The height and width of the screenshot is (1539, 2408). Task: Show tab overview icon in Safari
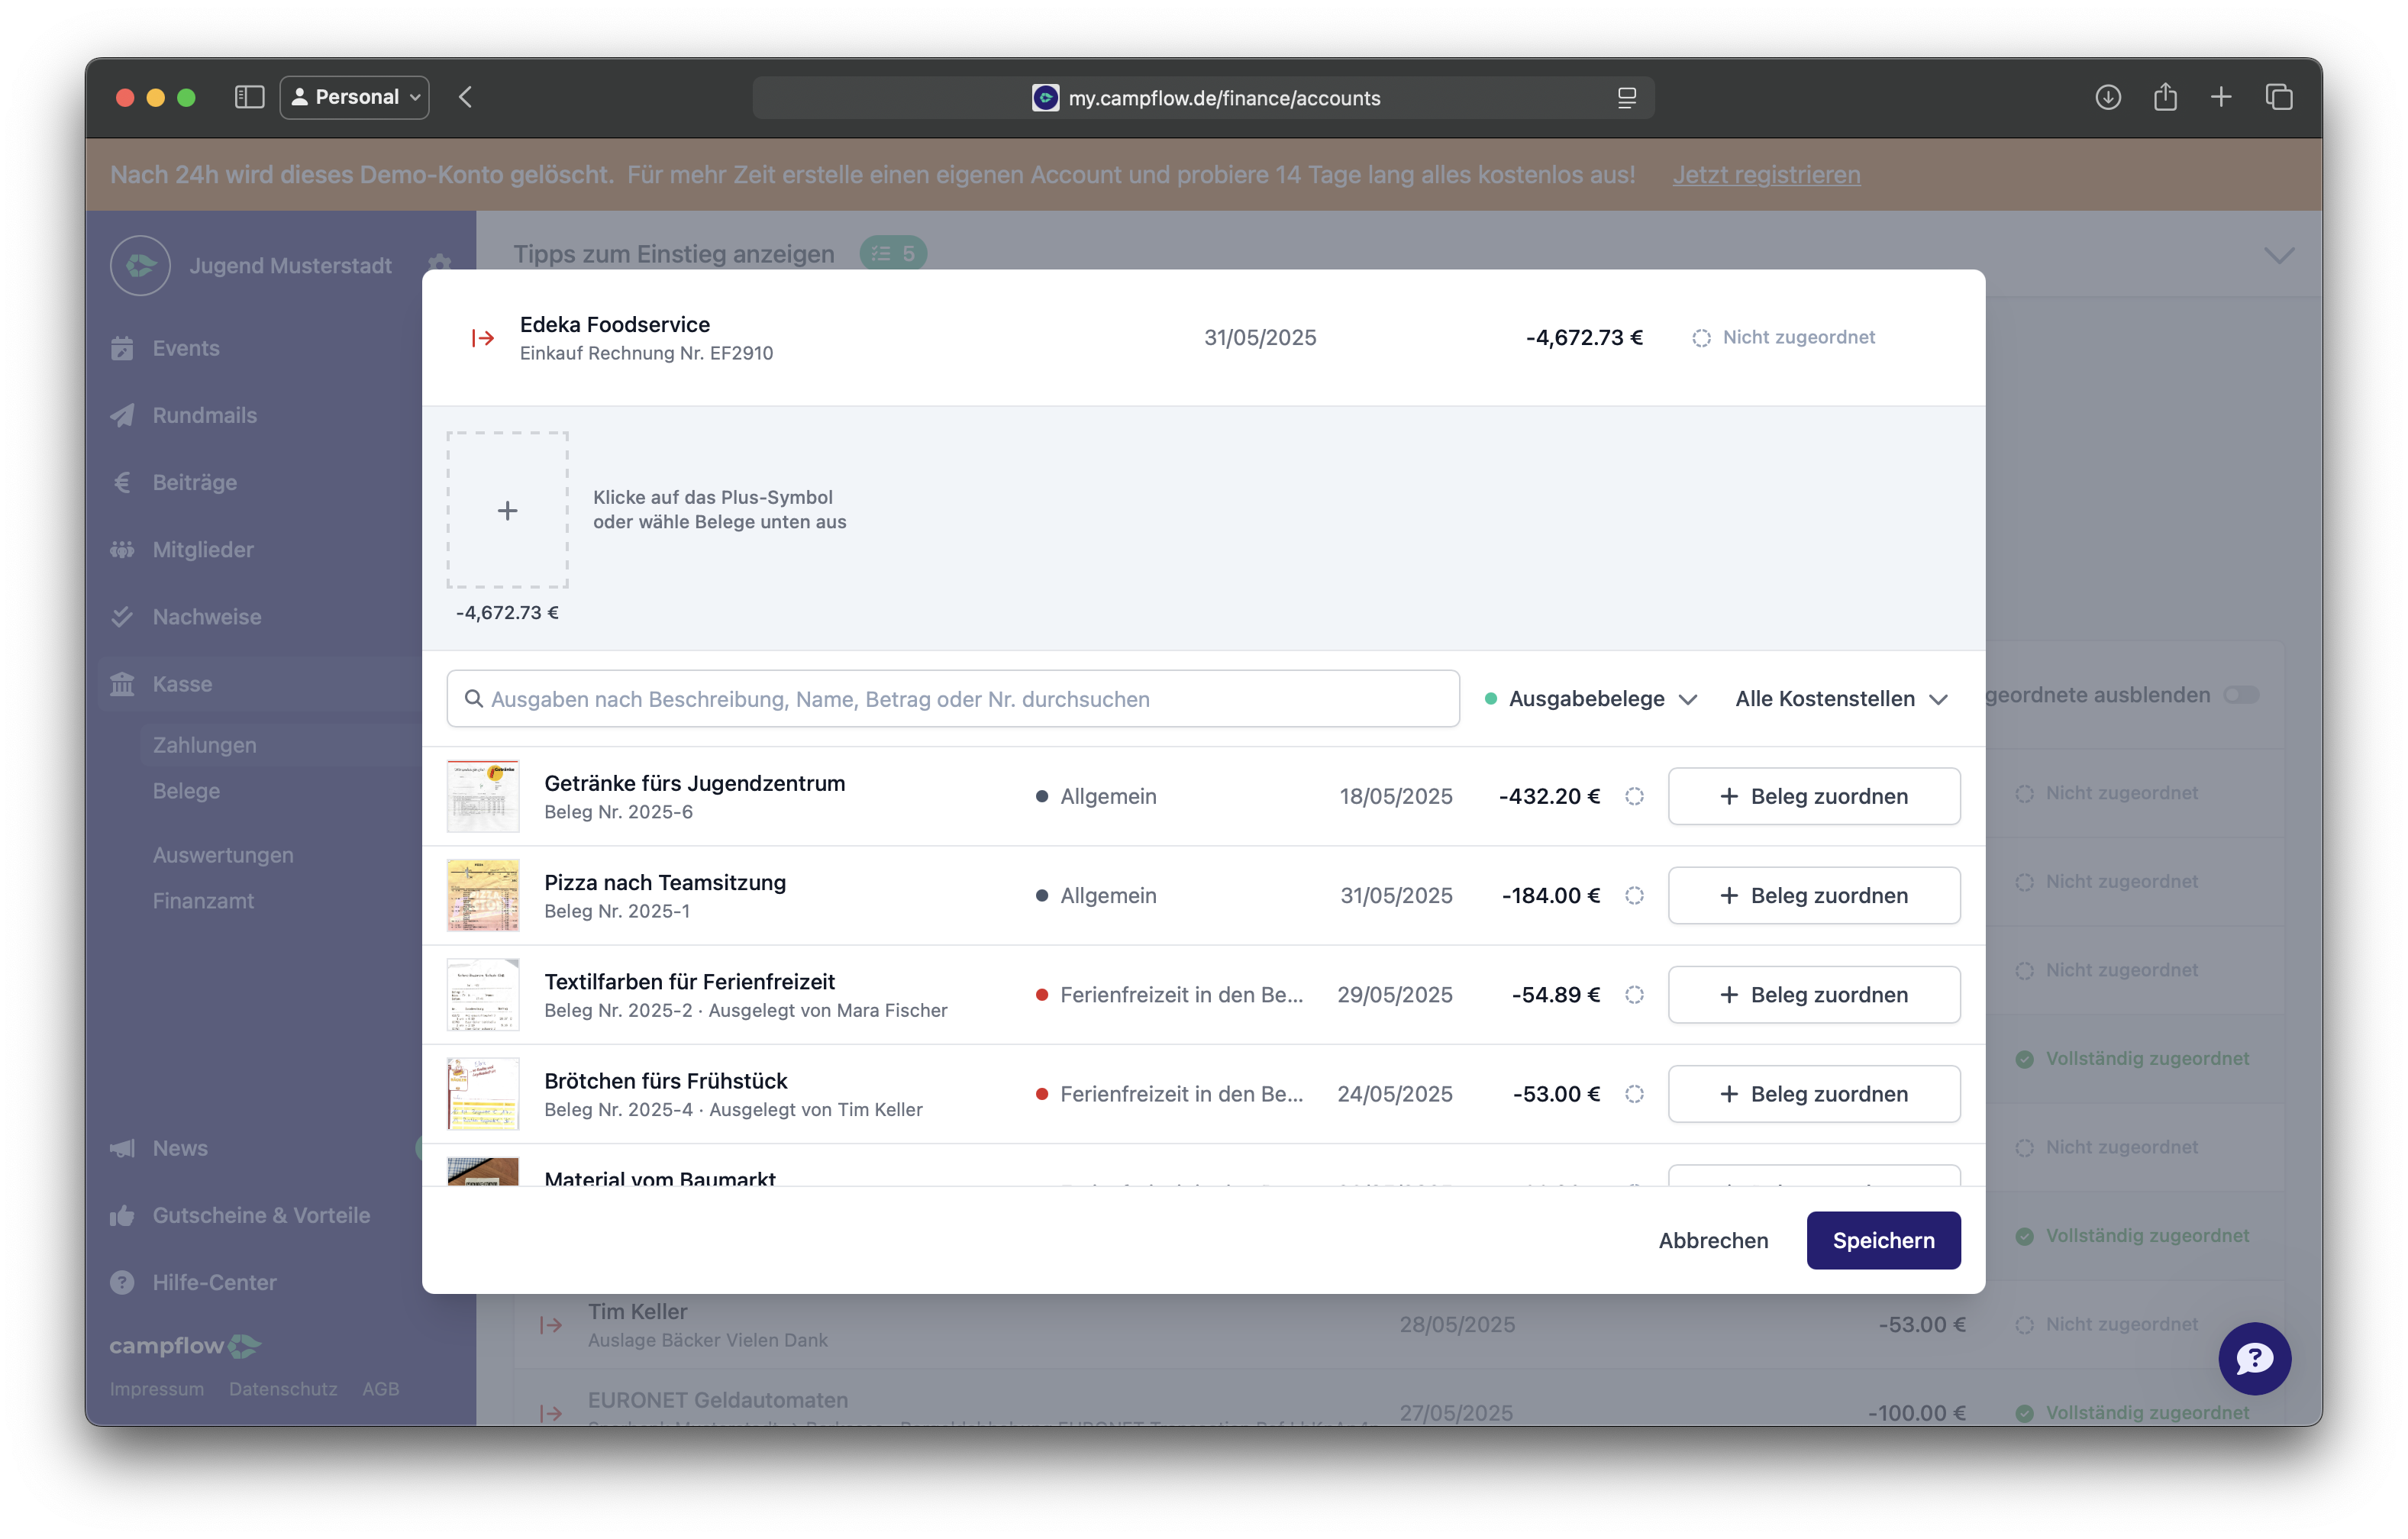pyautogui.click(x=2279, y=97)
